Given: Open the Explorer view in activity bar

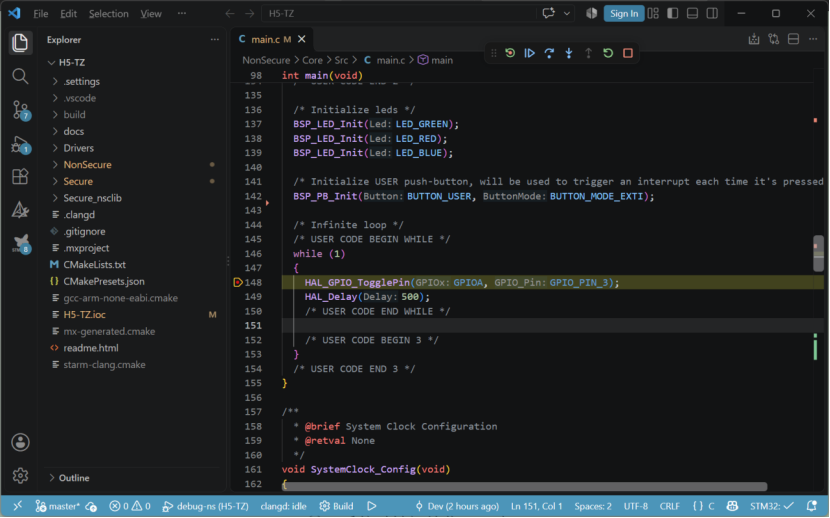Looking at the screenshot, I should click(x=20, y=42).
